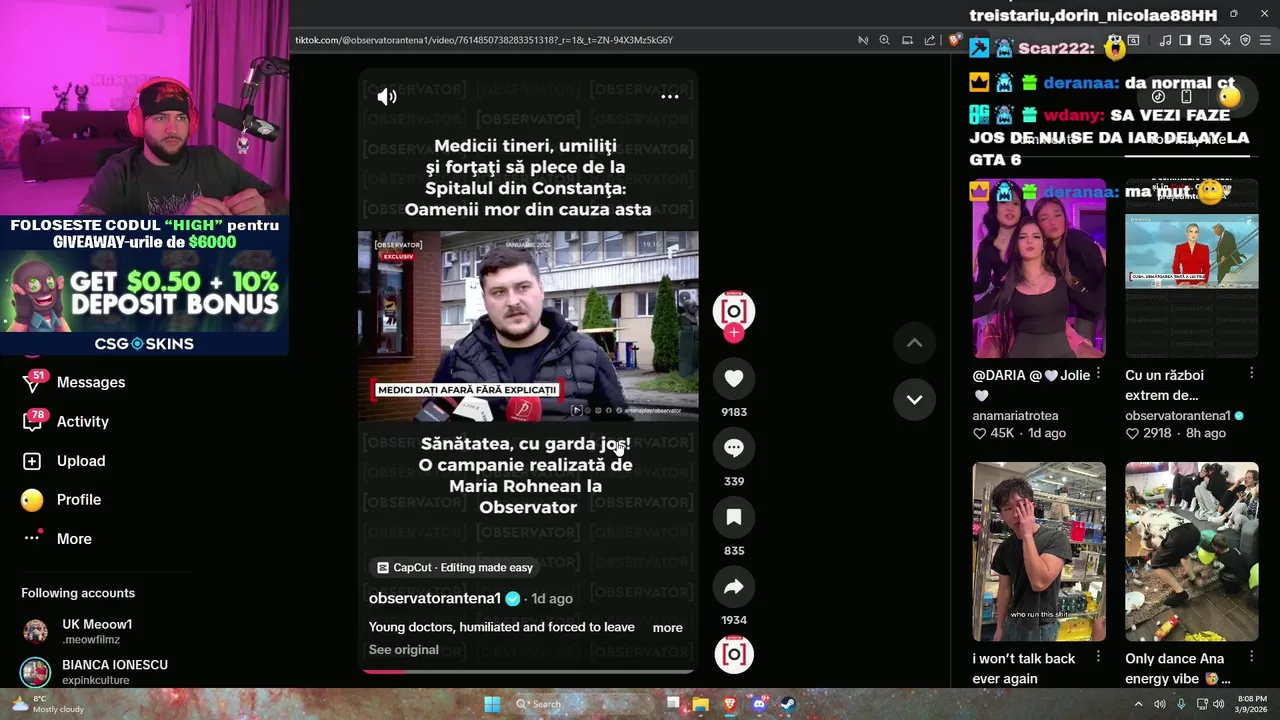The height and width of the screenshot is (720, 1280).
Task: Toggle the browser sidebar panel icon
Action: [1185, 40]
